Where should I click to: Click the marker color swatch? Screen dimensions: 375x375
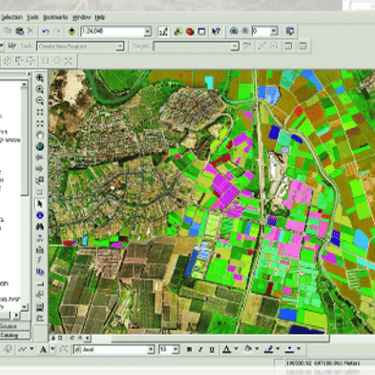tap(289, 349)
